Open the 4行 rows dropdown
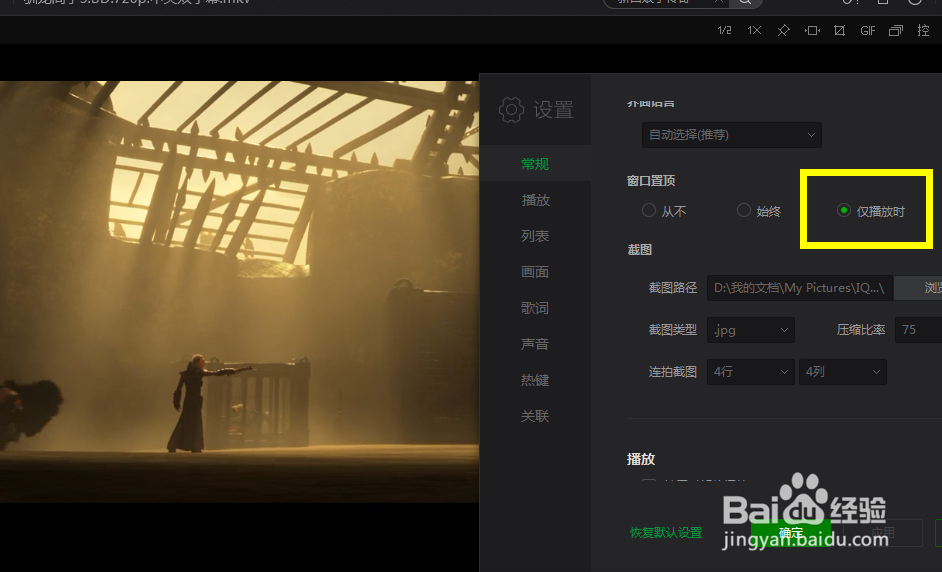The image size is (942, 572). click(x=751, y=372)
